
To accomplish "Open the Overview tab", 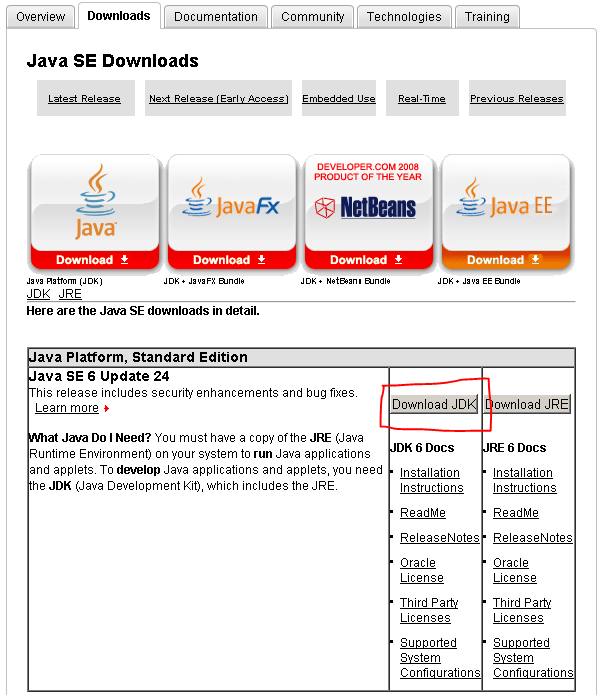I will click(x=40, y=17).
